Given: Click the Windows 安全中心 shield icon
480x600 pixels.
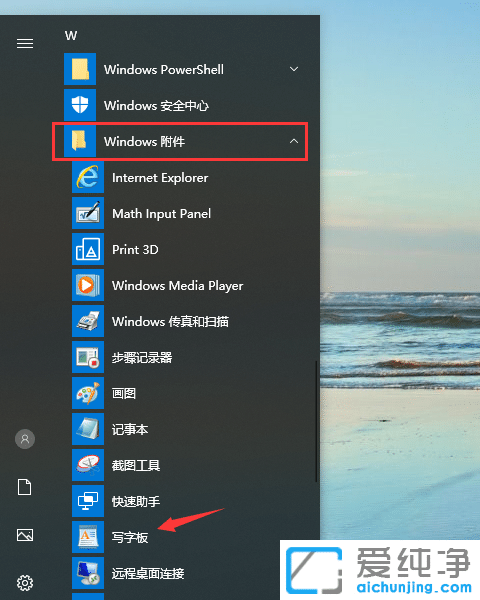Looking at the screenshot, I should [80, 105].
